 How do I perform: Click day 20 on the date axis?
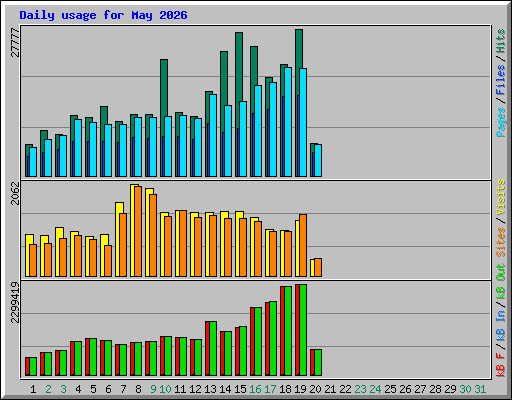tap(315, 389)
